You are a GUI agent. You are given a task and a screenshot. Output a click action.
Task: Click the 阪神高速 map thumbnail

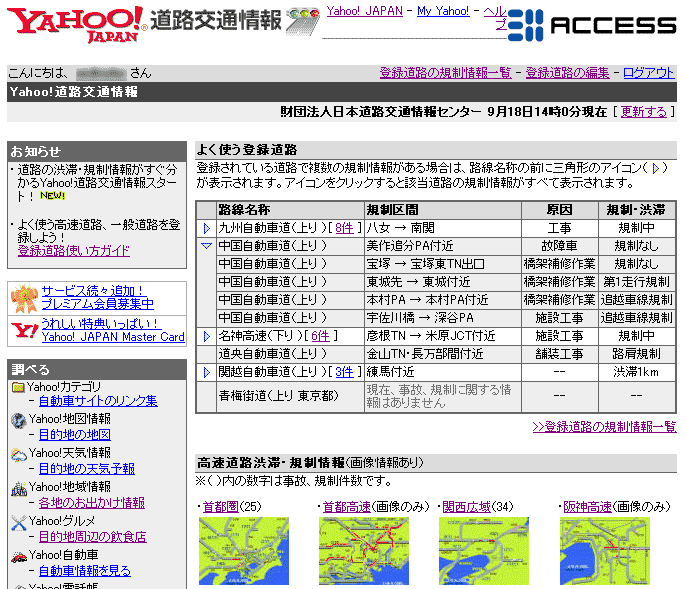[605, 551]
